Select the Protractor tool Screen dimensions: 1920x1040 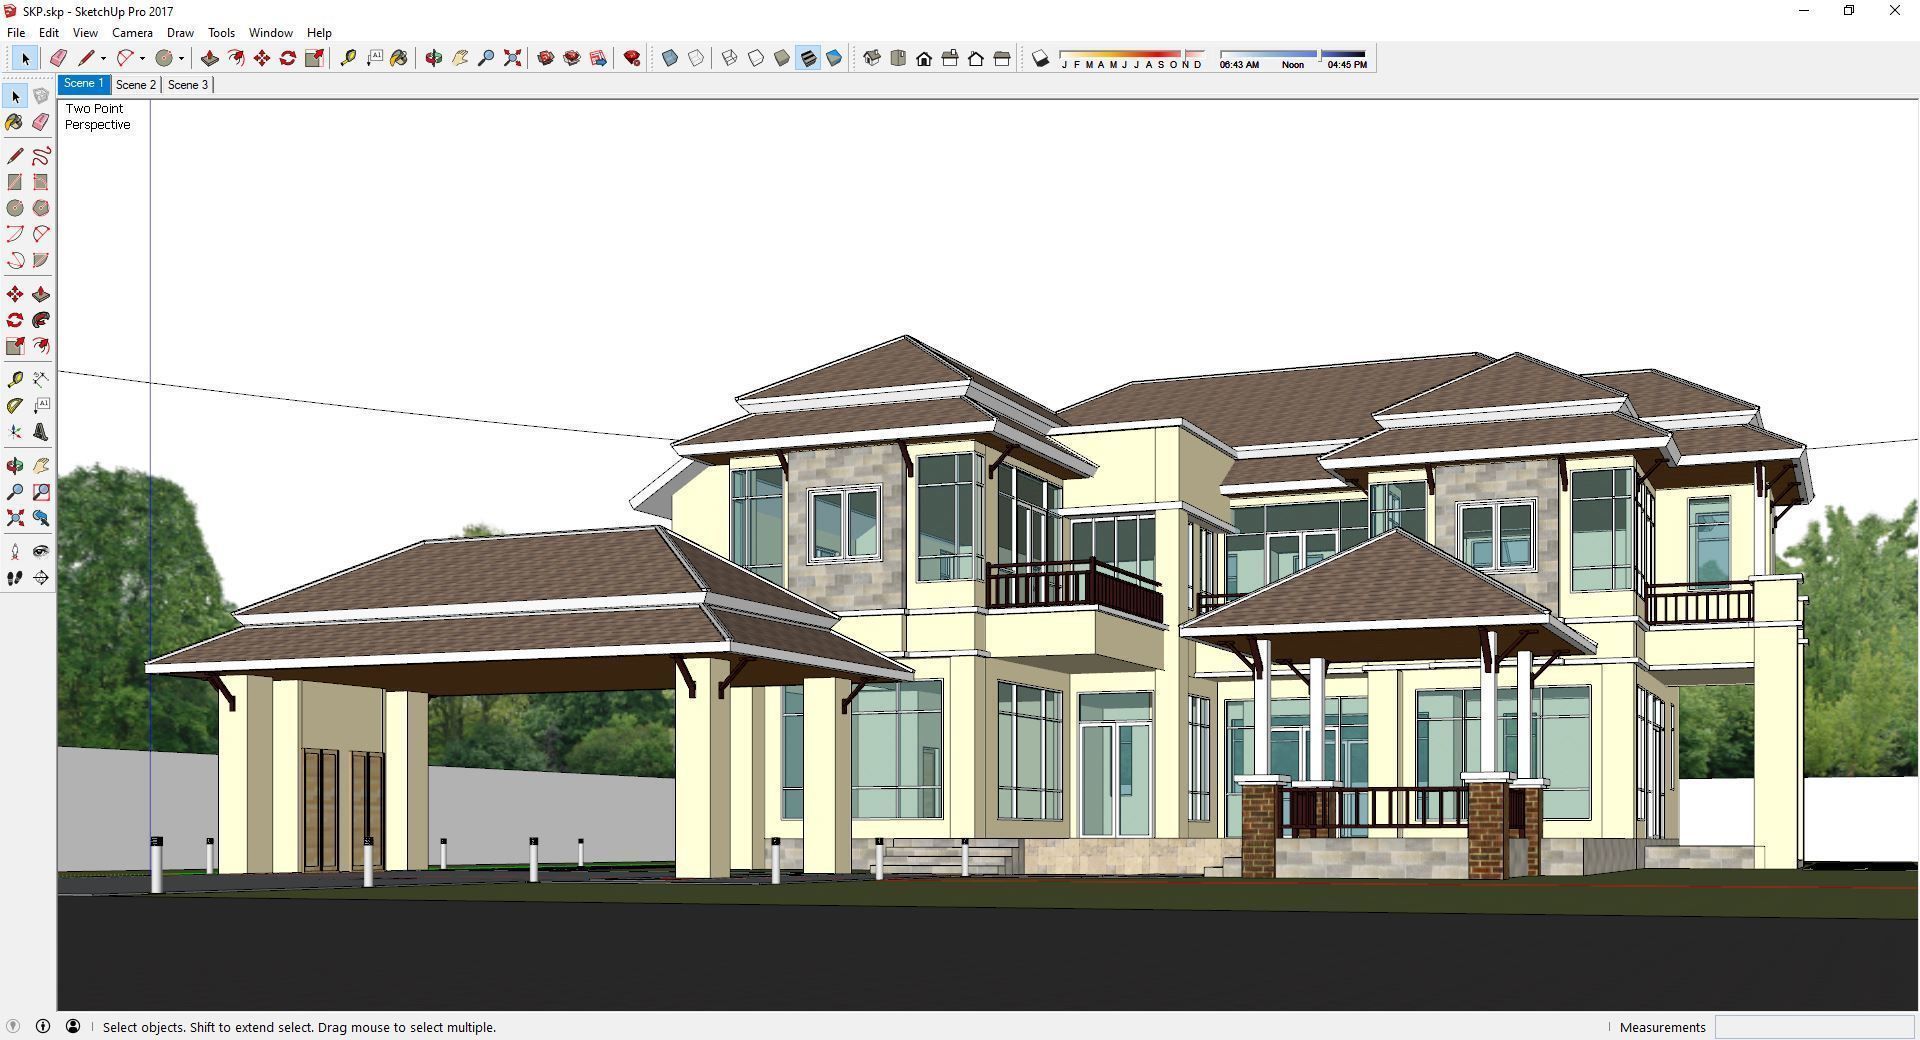coord(15,405)
